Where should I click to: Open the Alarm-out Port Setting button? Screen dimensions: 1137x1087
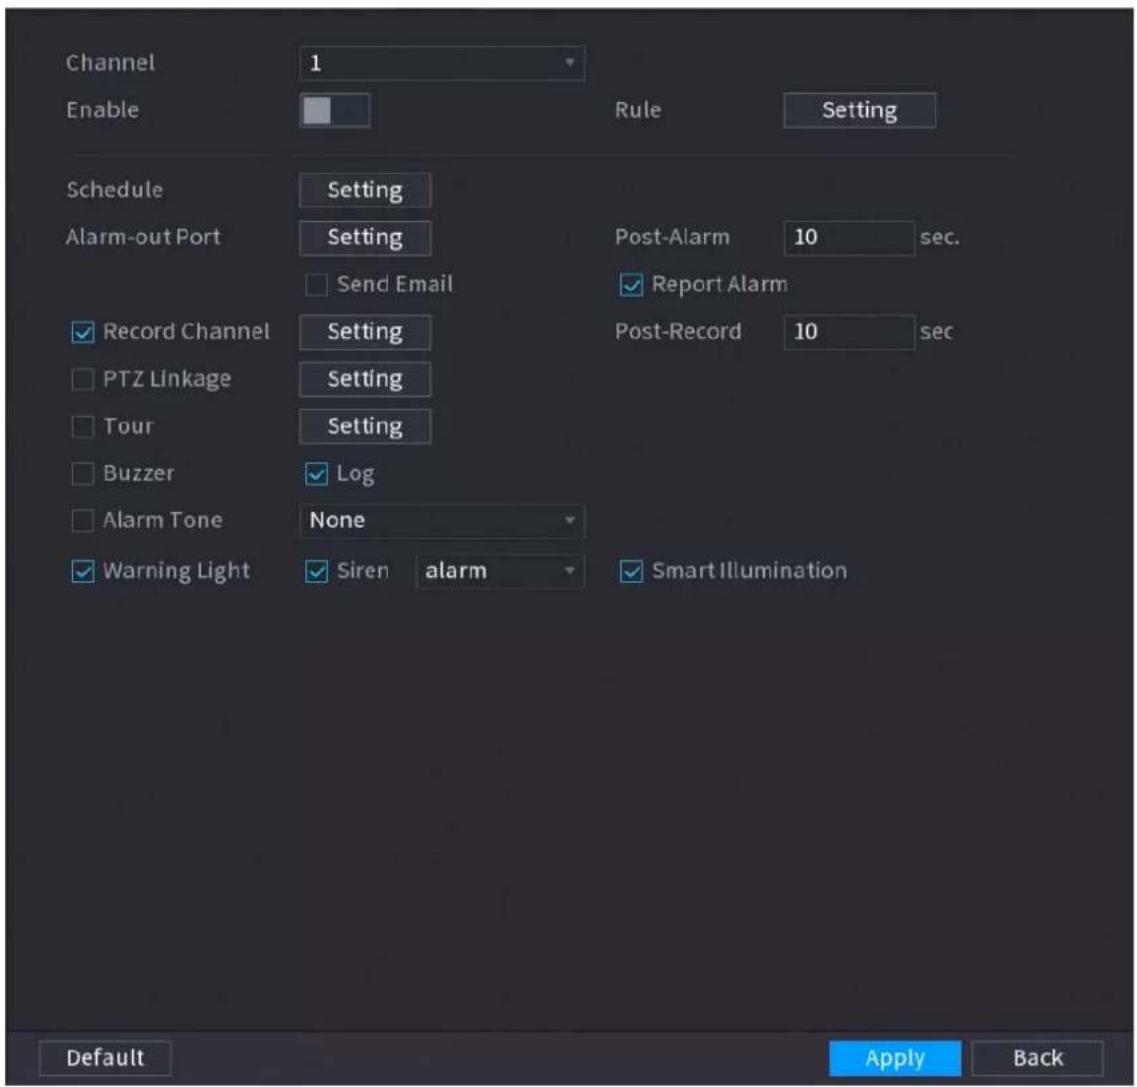point(365,238)
